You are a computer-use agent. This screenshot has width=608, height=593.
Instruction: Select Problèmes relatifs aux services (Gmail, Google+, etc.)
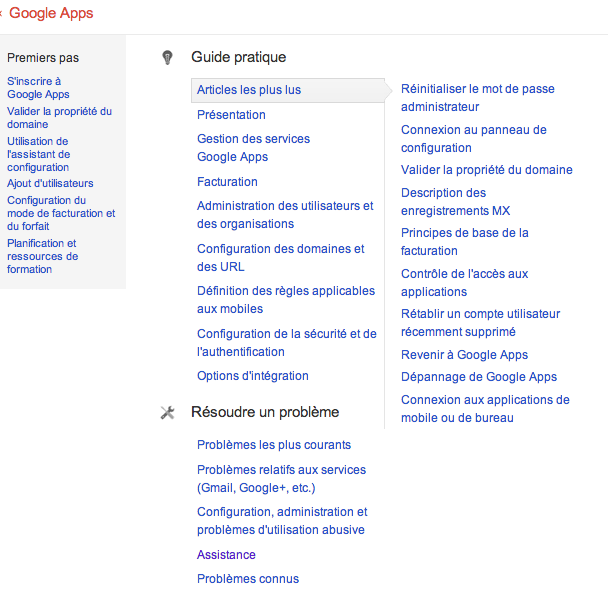click(x=281, y=479)
